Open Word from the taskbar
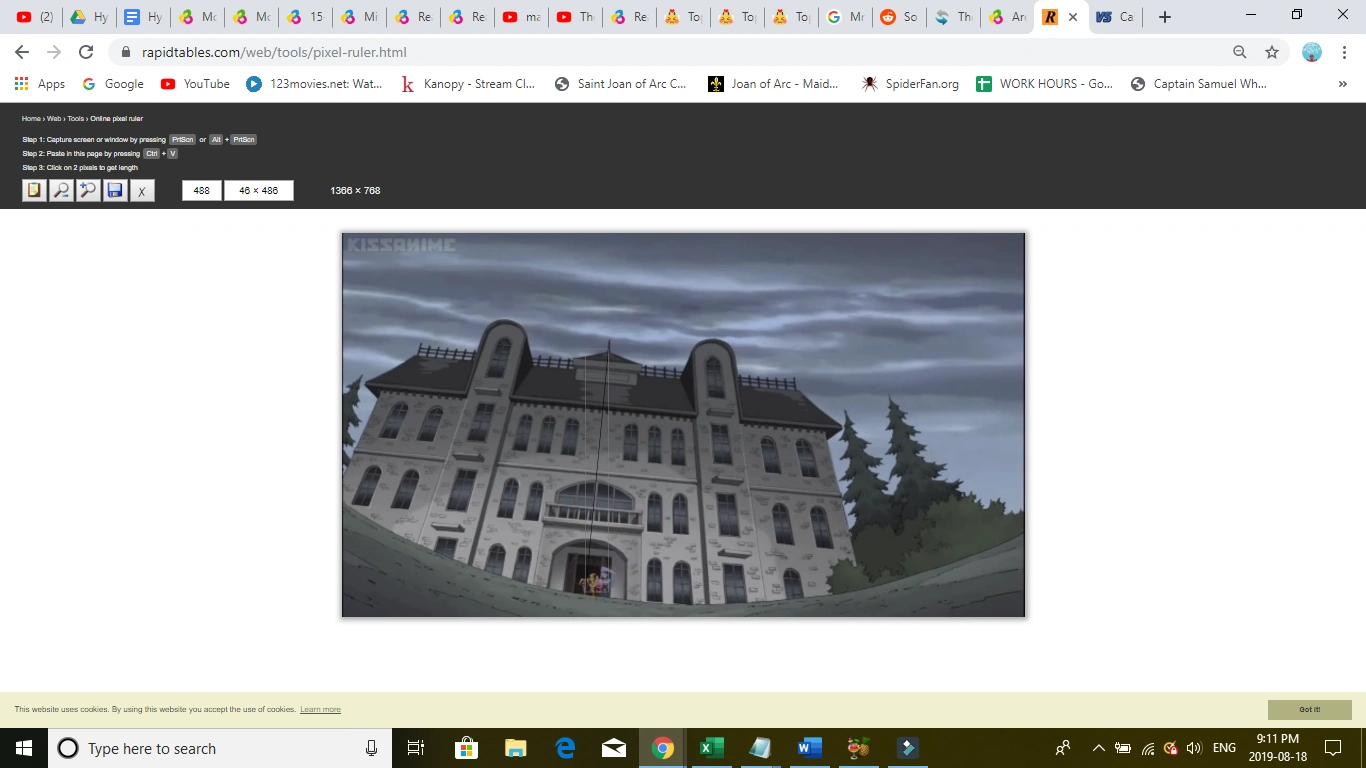 (x=809, y=748)
